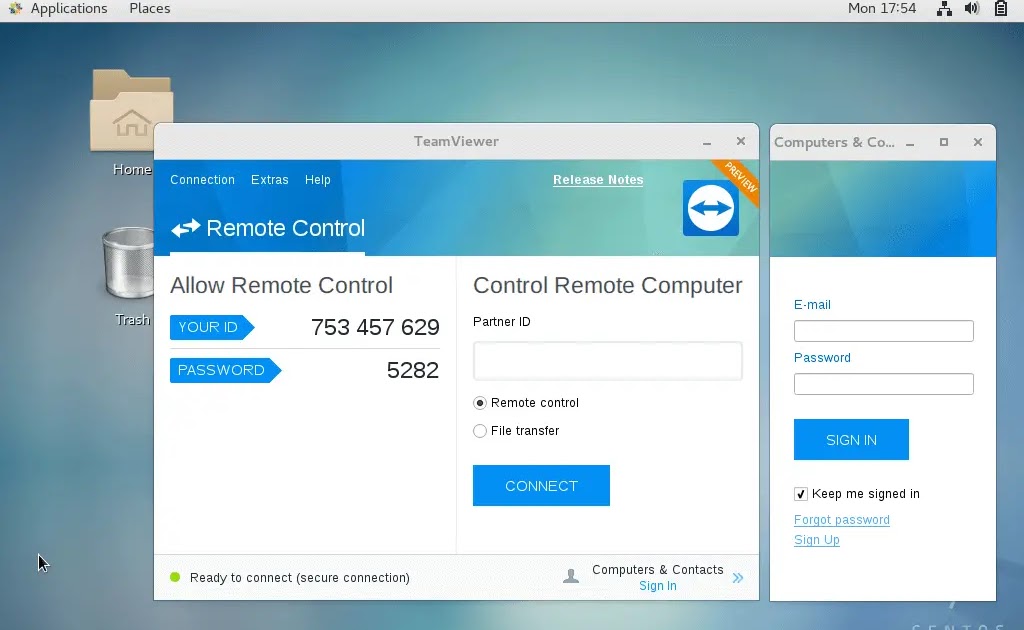
Task: Maximize the Computers & Contacts window
Action: (944, 142)
